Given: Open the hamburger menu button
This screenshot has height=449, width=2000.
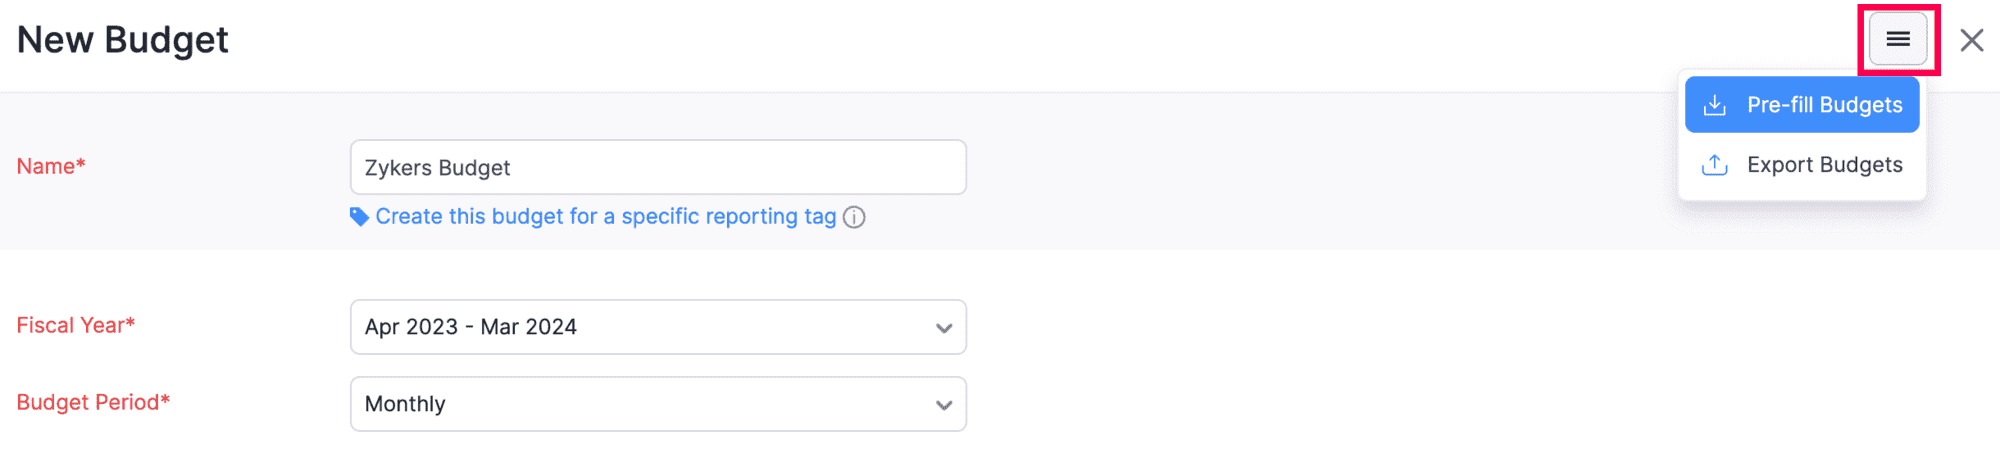Looking at the screenshot, I should click(x=1898, y=40).
